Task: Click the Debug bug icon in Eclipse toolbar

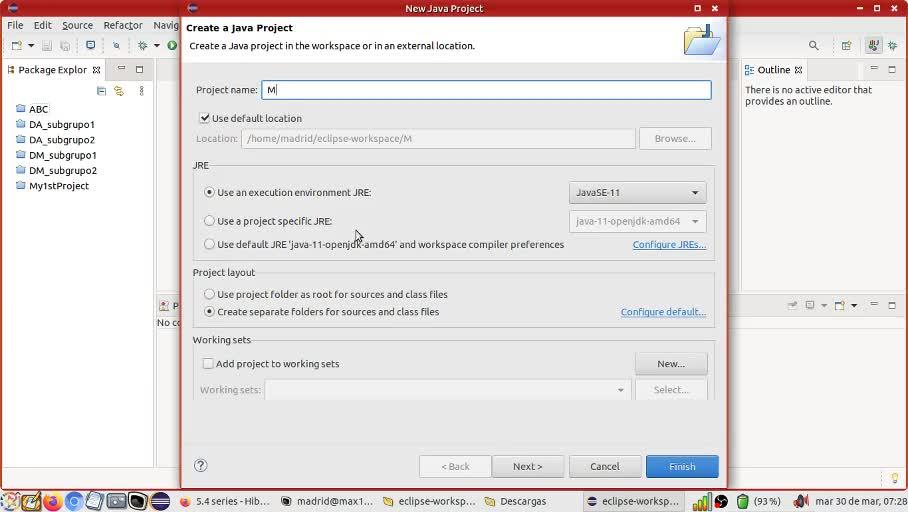Action: [142, 45]
